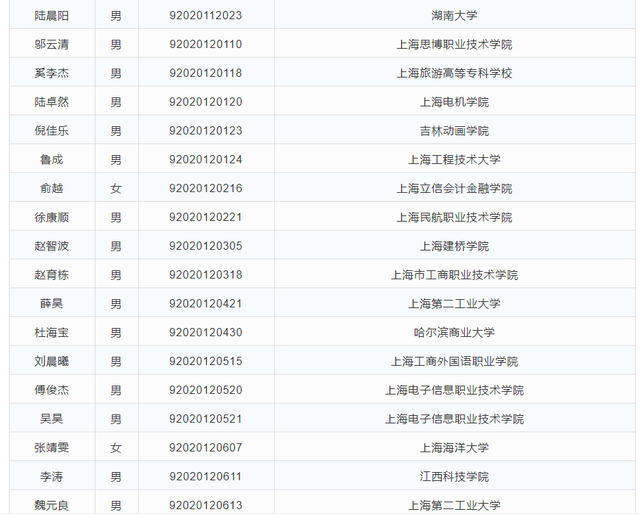This screenshot has width=640, height=516.
Task: Select '上海立信会计金融学院' cell
Action: [x=454, y=188]
